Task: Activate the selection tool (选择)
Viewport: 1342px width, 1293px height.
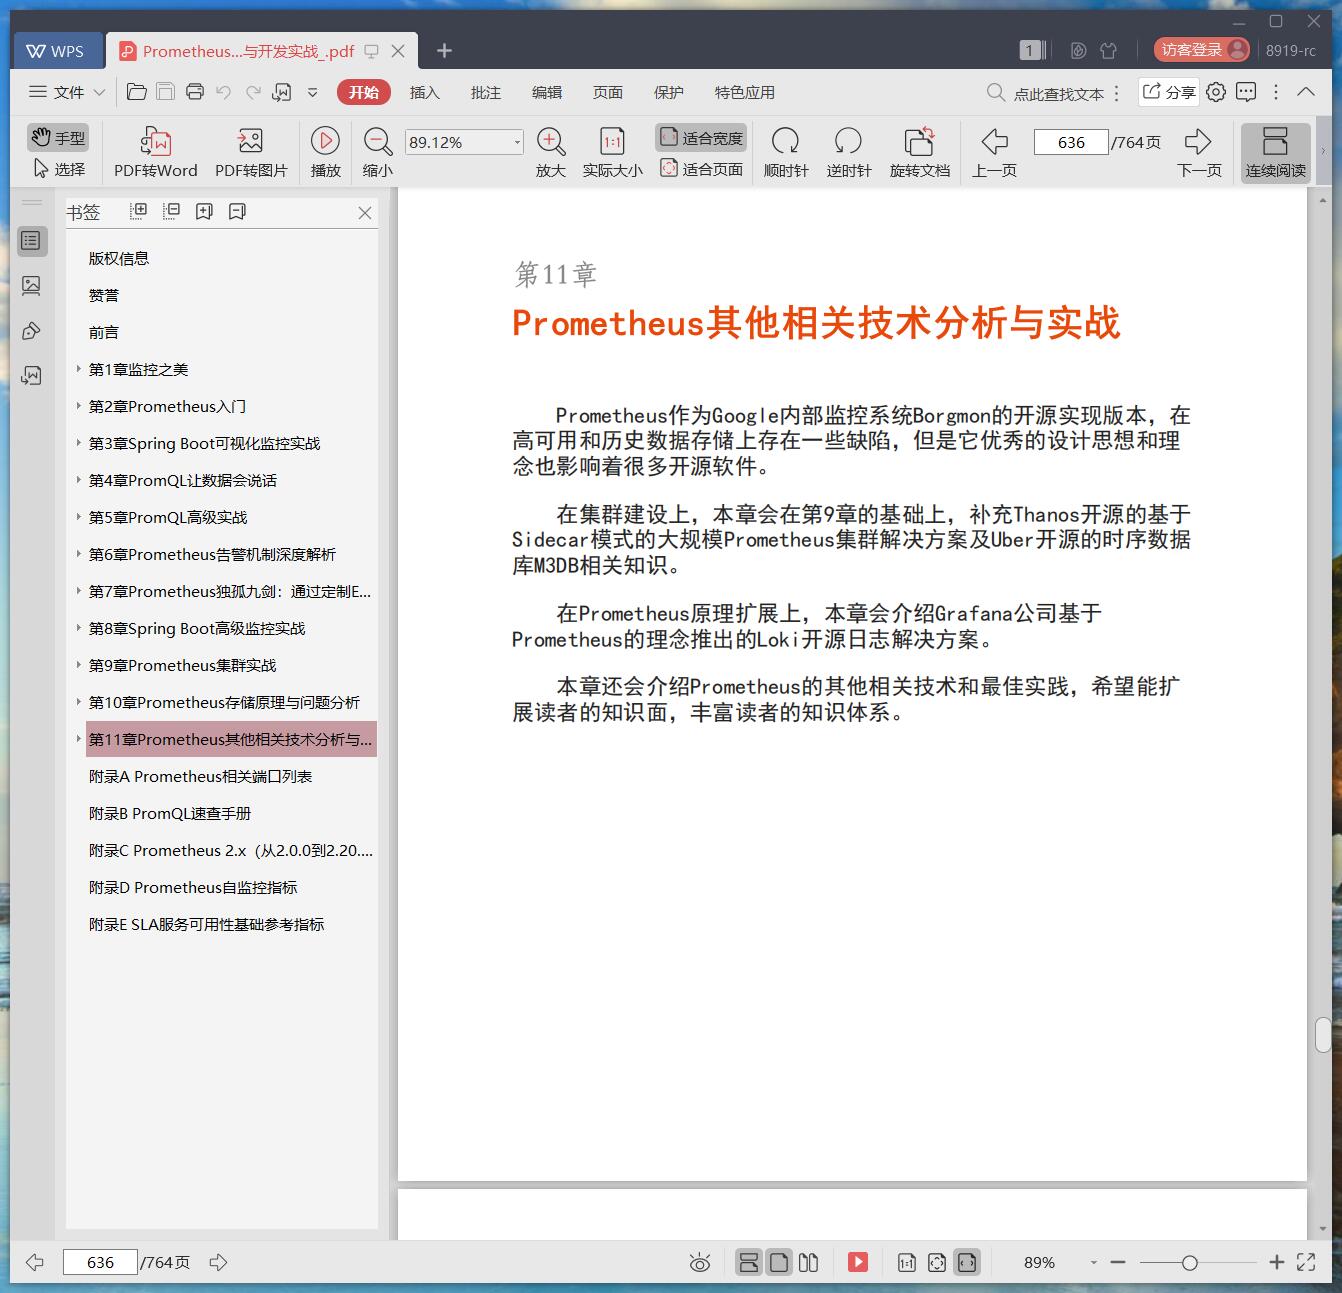Action: (58, 169)
